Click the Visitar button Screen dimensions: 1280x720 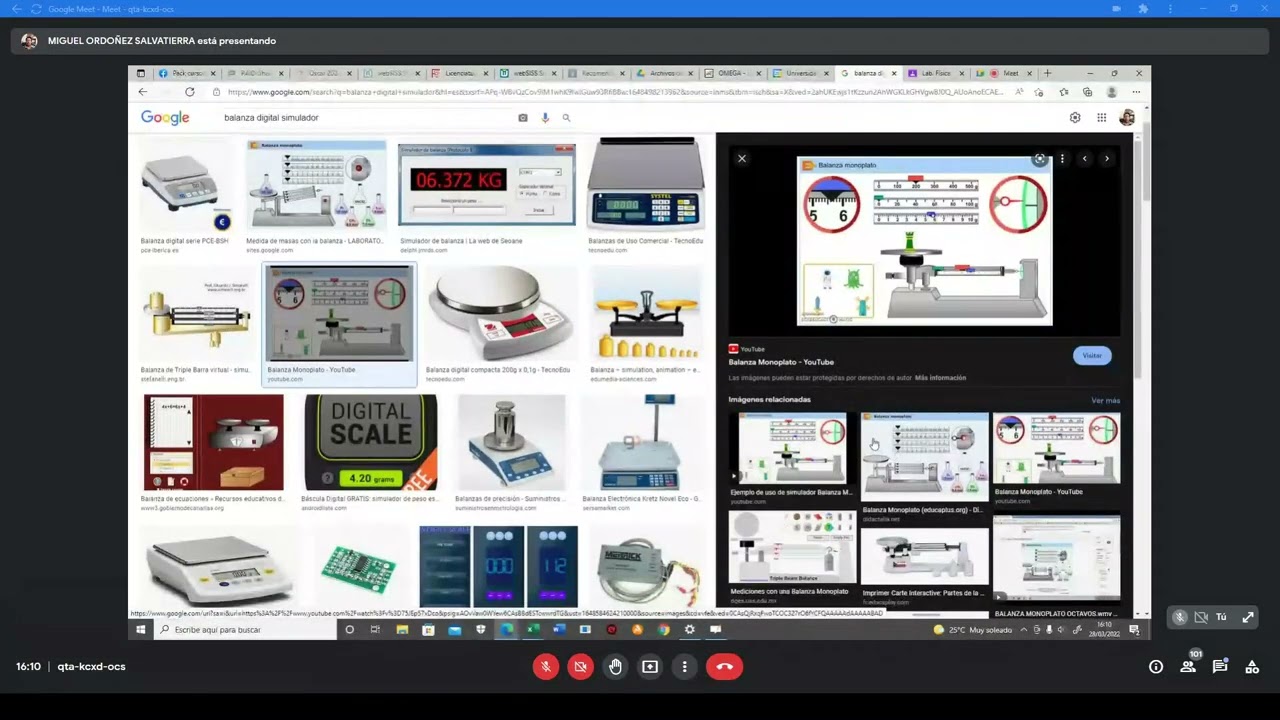[x=1092, y=355]
